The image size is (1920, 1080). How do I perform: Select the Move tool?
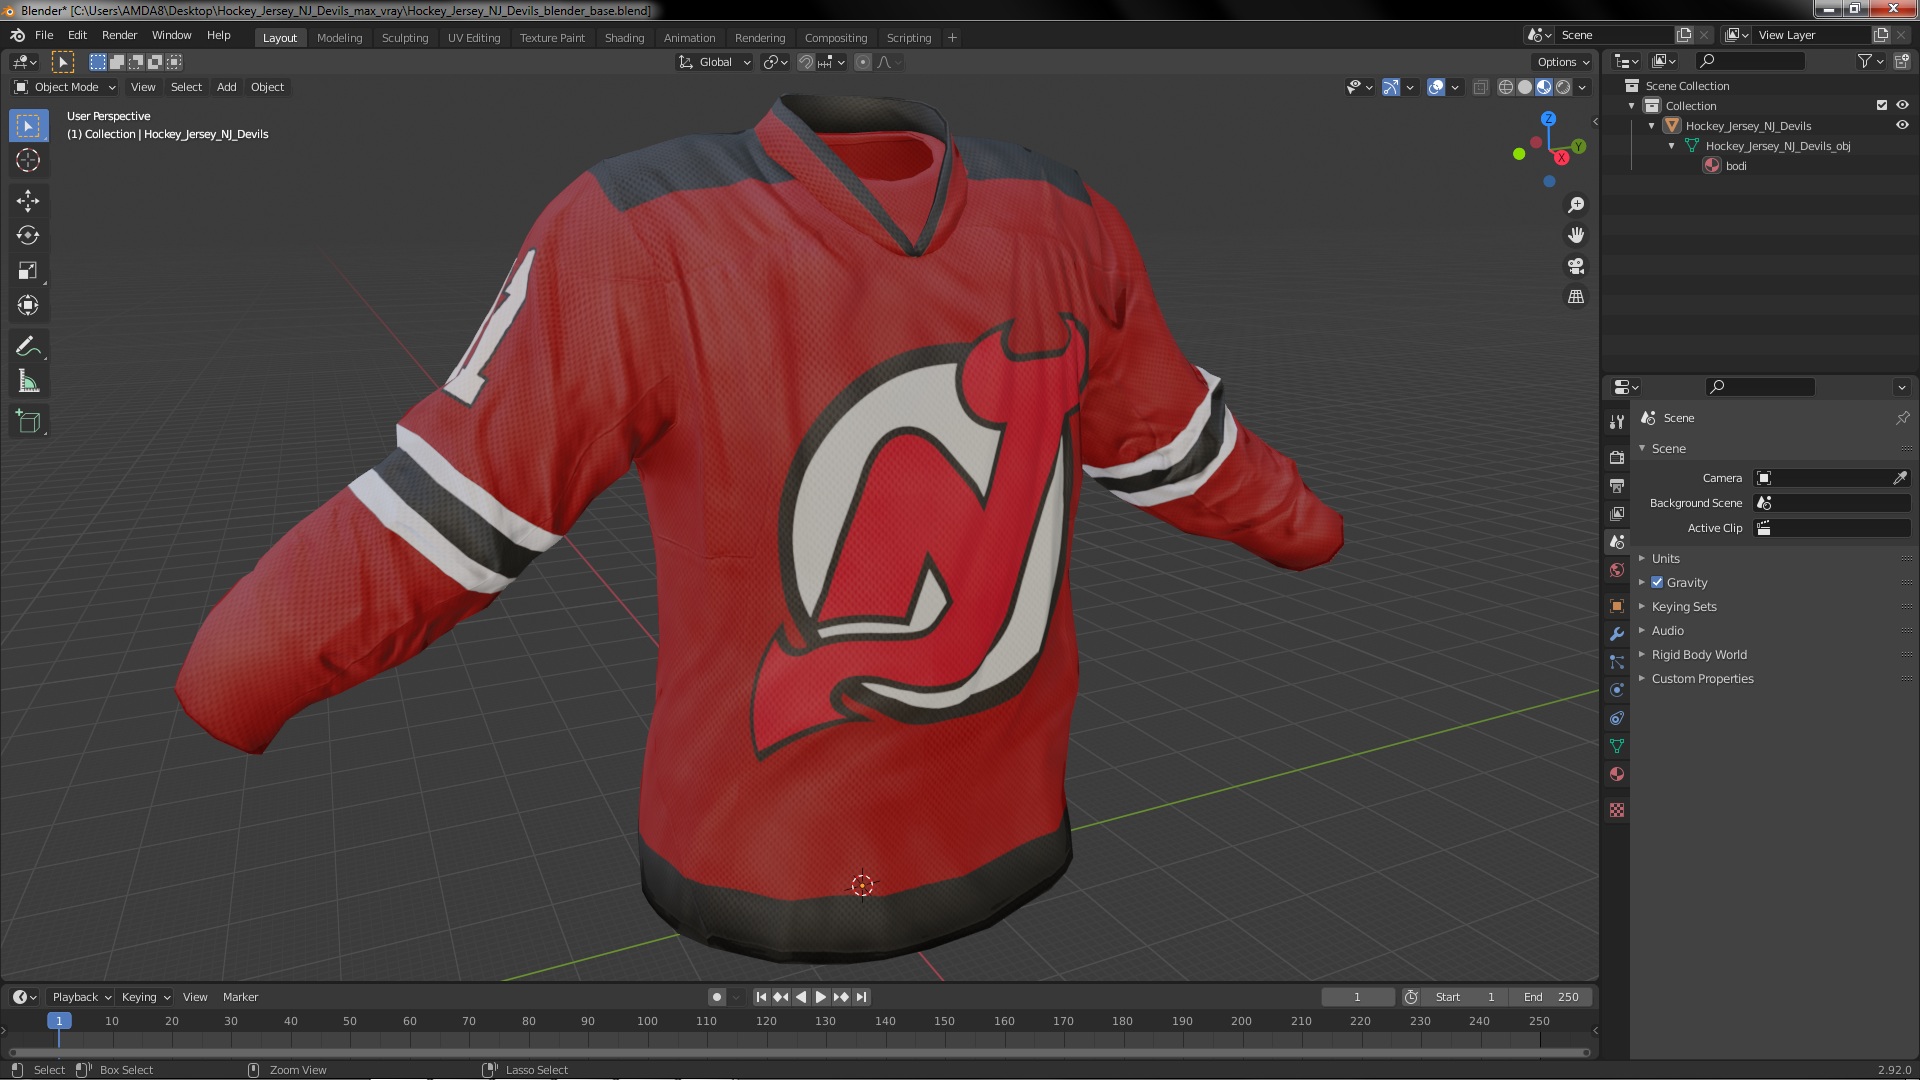[28, 201]
